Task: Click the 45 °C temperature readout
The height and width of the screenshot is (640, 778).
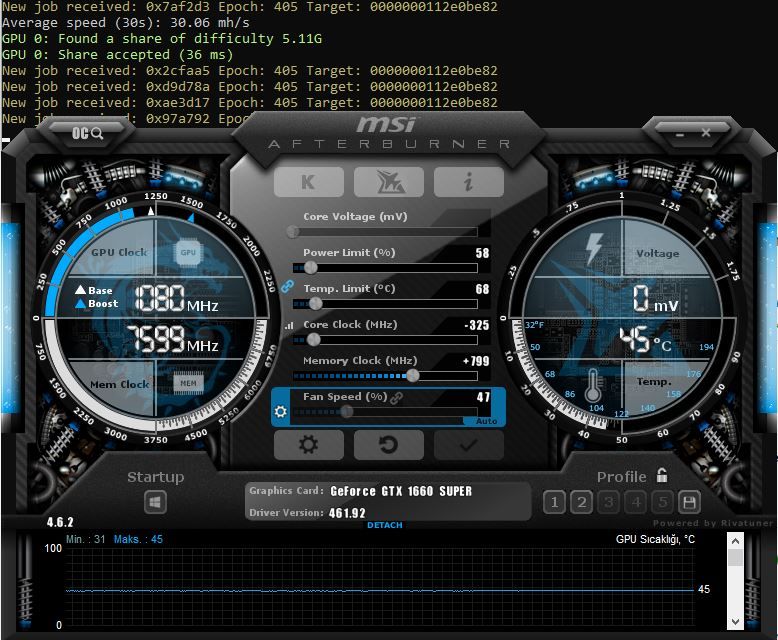Action: [645, 339]
